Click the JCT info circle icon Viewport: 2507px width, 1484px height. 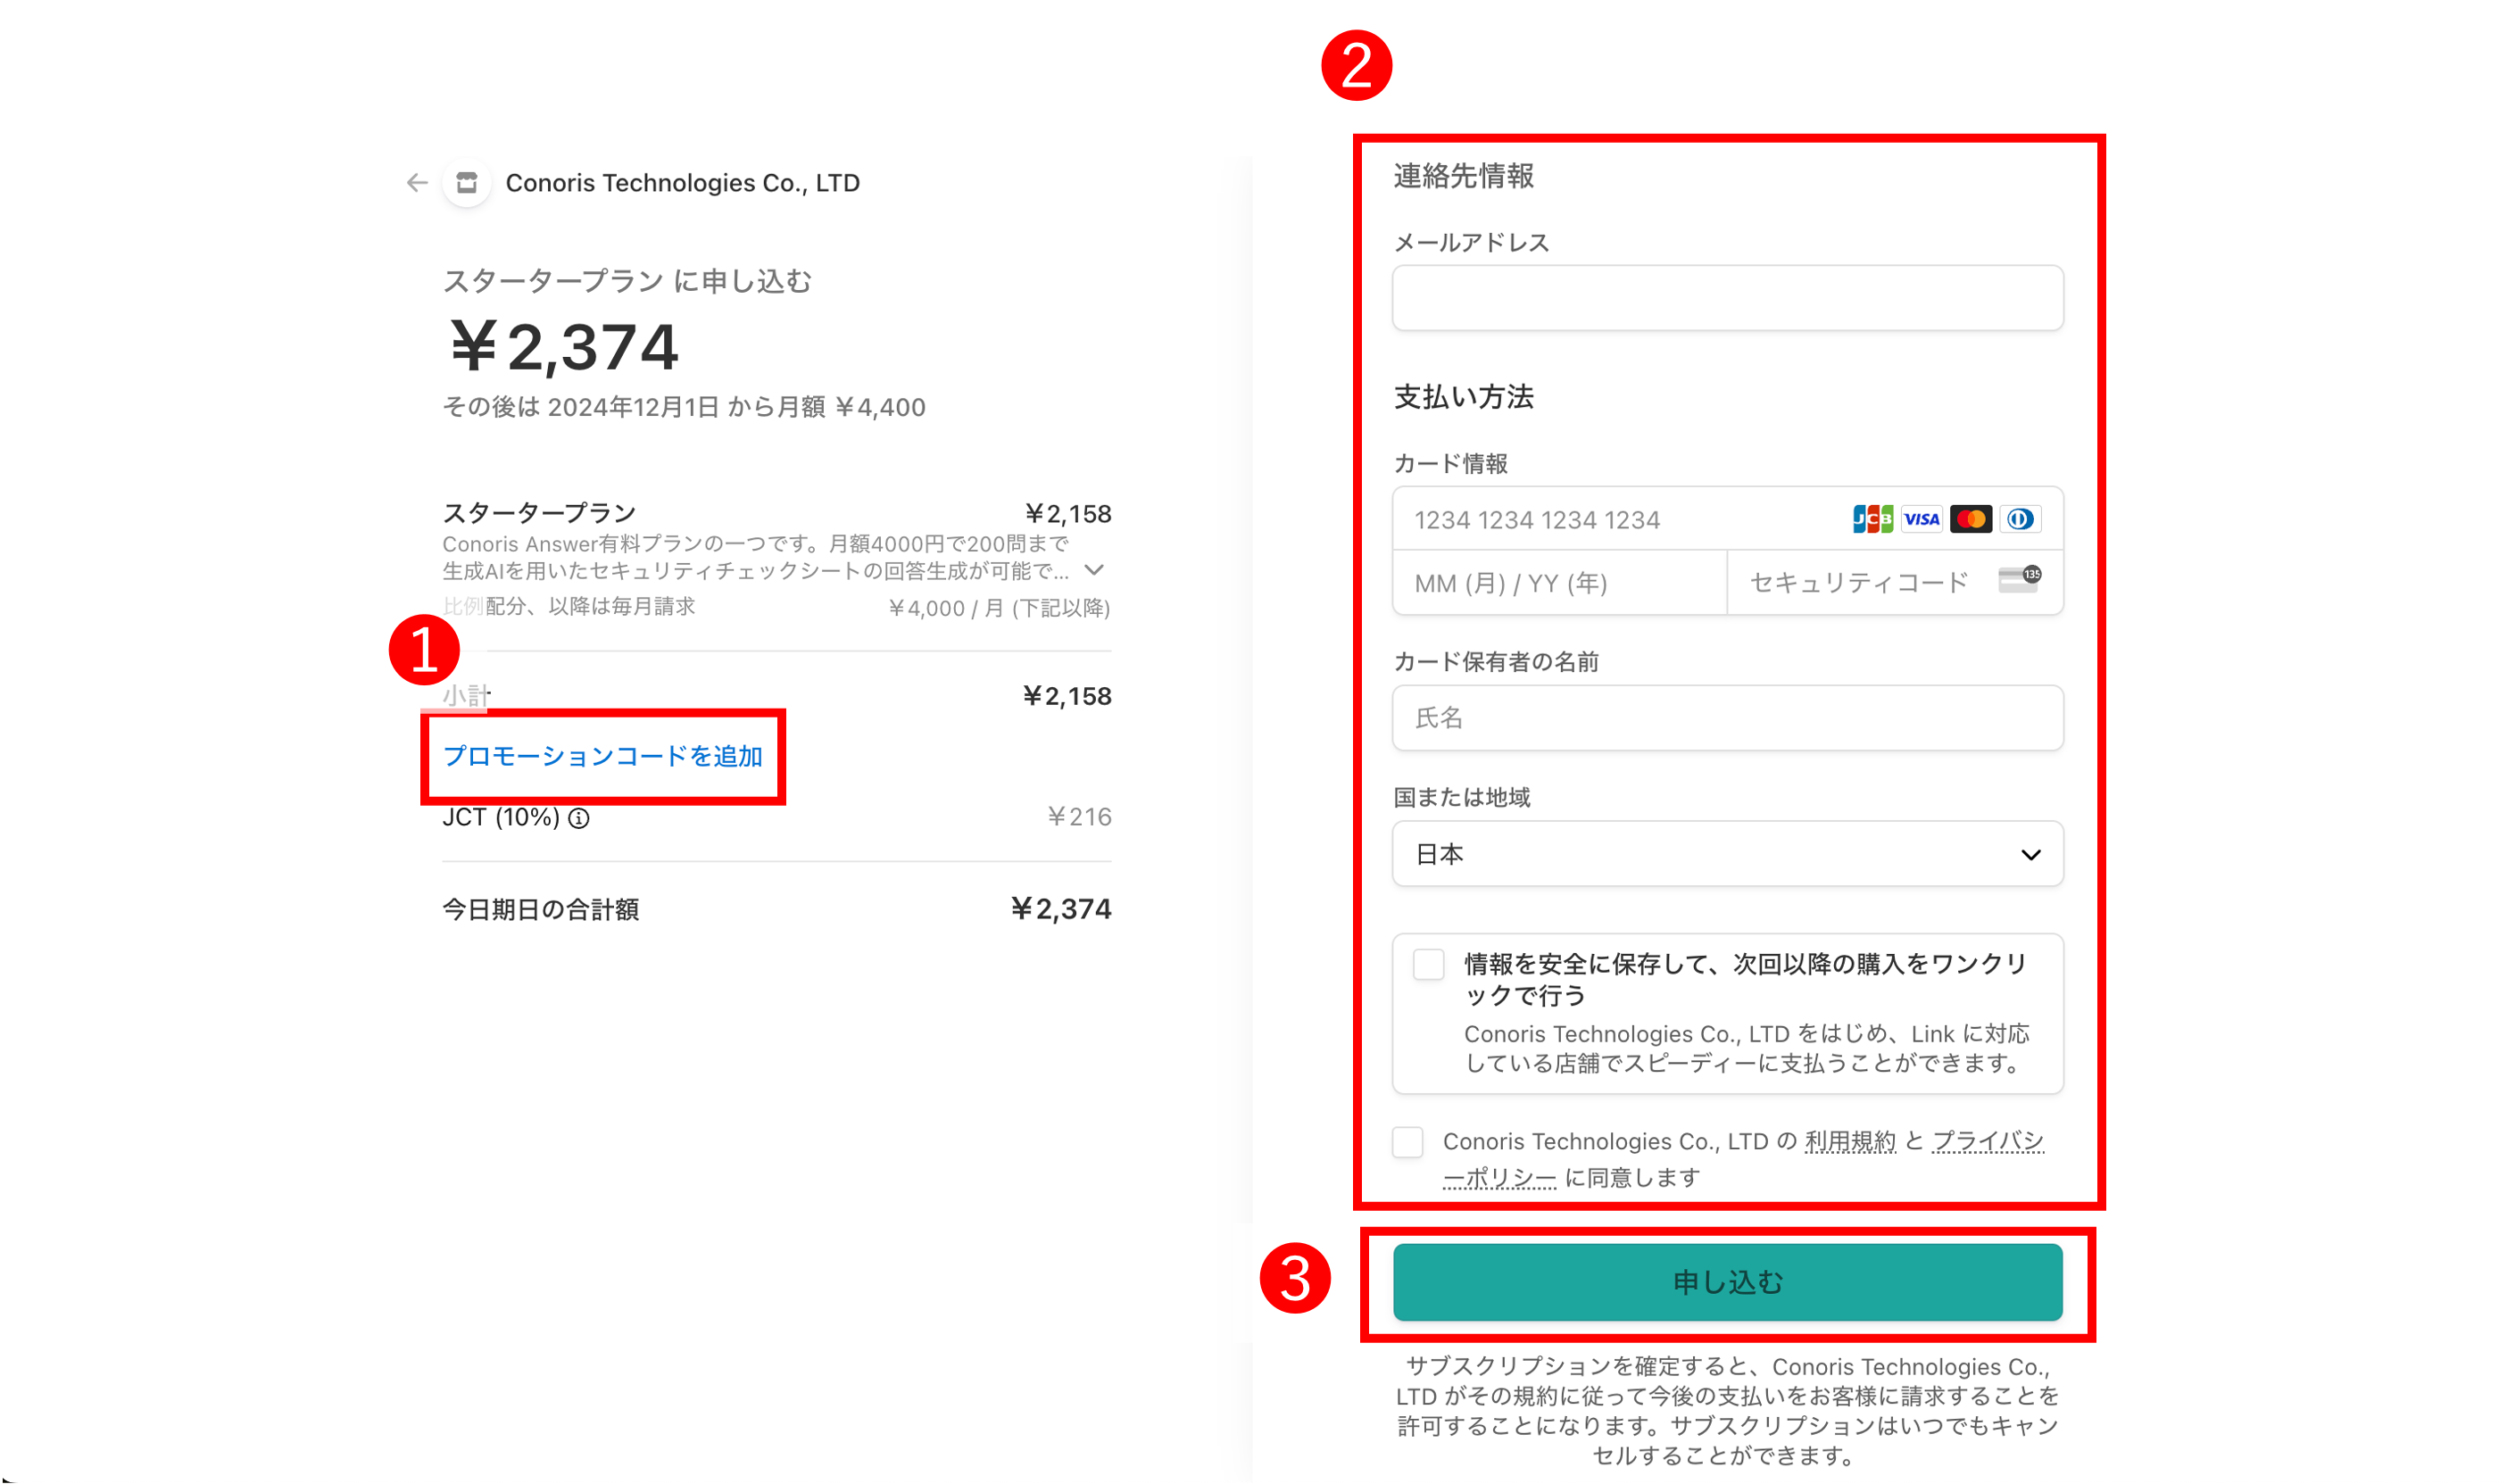pos(579,819)
